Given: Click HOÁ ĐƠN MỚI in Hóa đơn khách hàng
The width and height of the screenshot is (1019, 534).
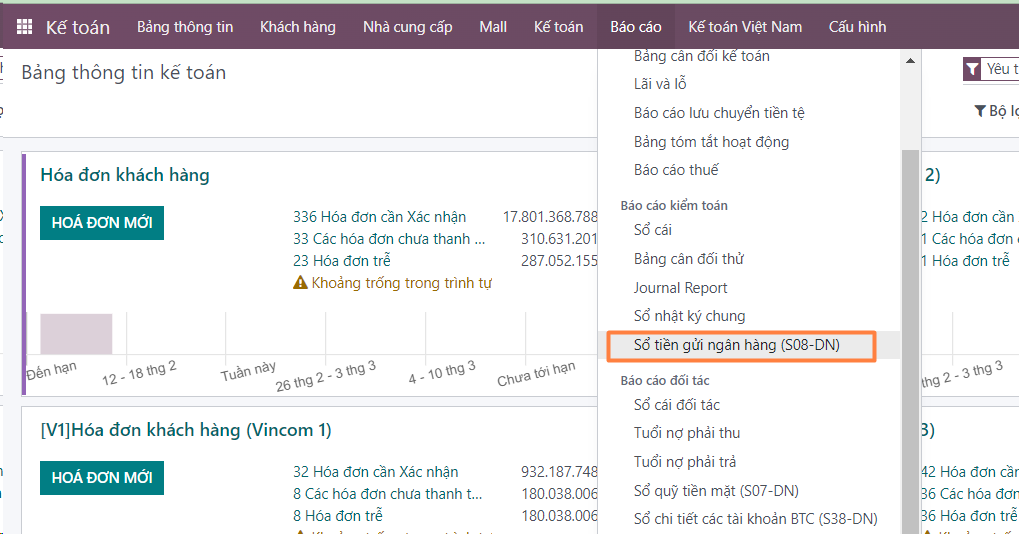Looking at the screenshot, I should (x=102, y=223).
